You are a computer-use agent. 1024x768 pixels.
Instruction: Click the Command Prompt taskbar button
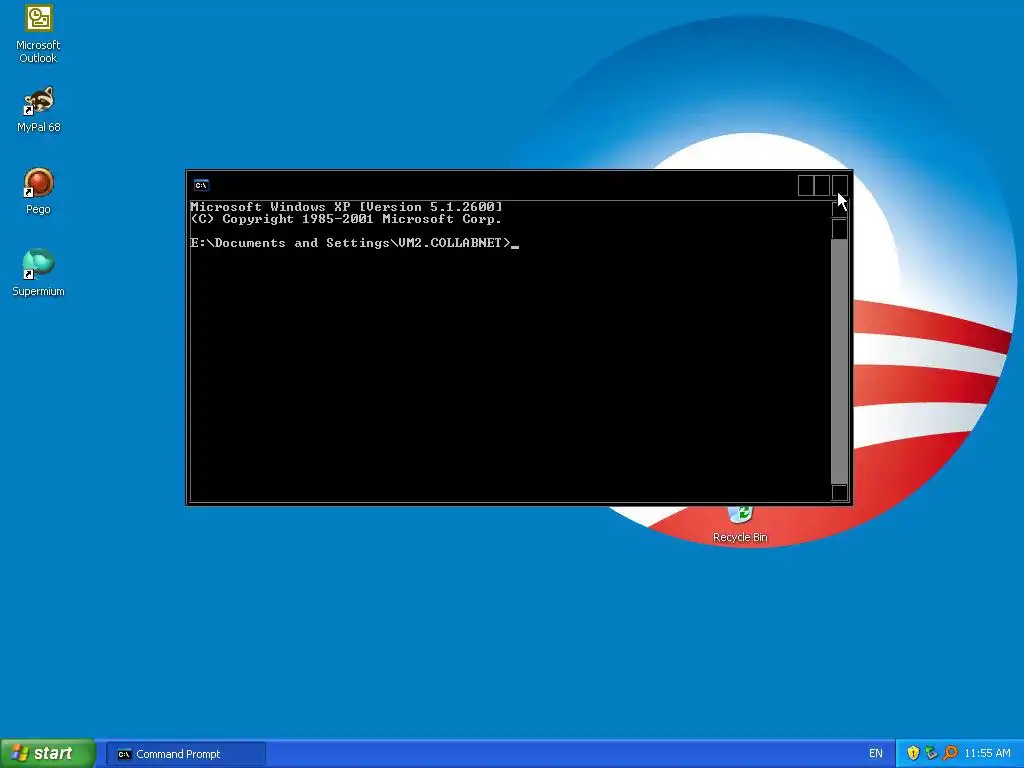[x=186, y=754]
